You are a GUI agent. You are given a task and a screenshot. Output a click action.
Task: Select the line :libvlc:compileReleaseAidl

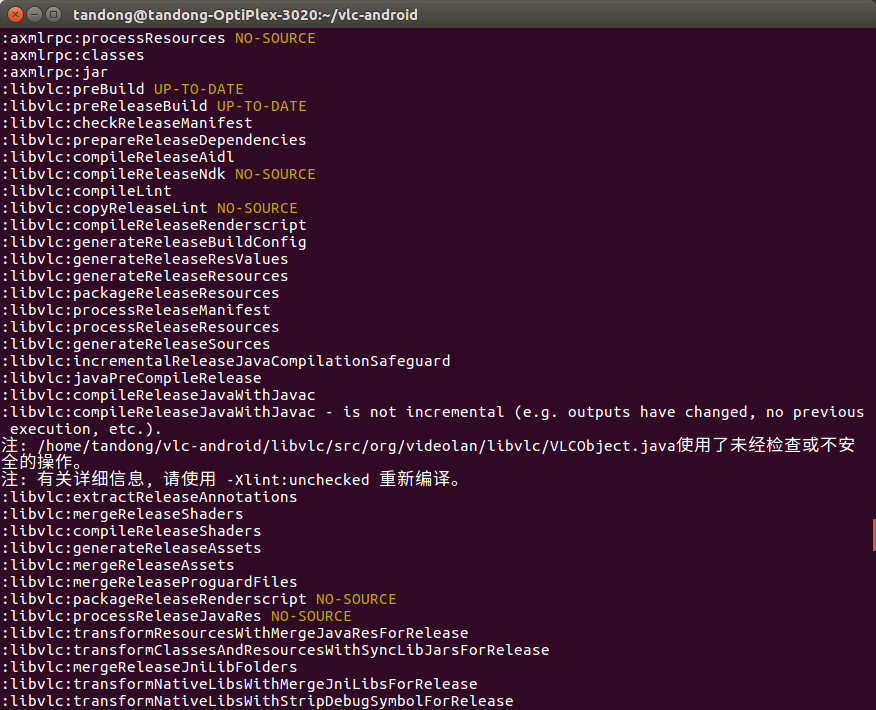[118, 158]
